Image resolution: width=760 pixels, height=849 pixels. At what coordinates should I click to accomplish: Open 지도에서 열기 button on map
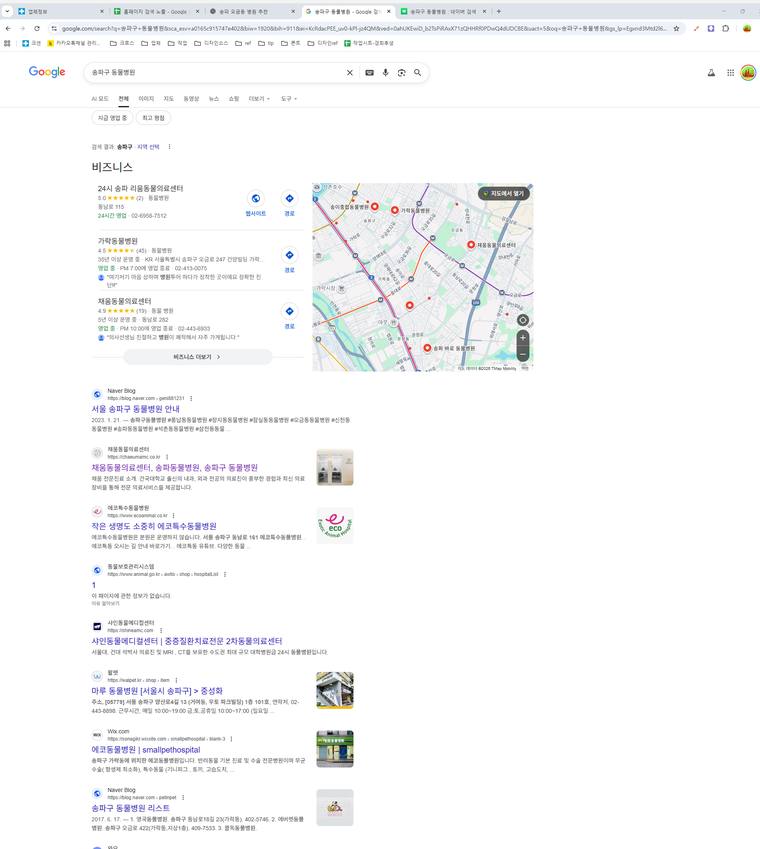(x=504, y=193)
